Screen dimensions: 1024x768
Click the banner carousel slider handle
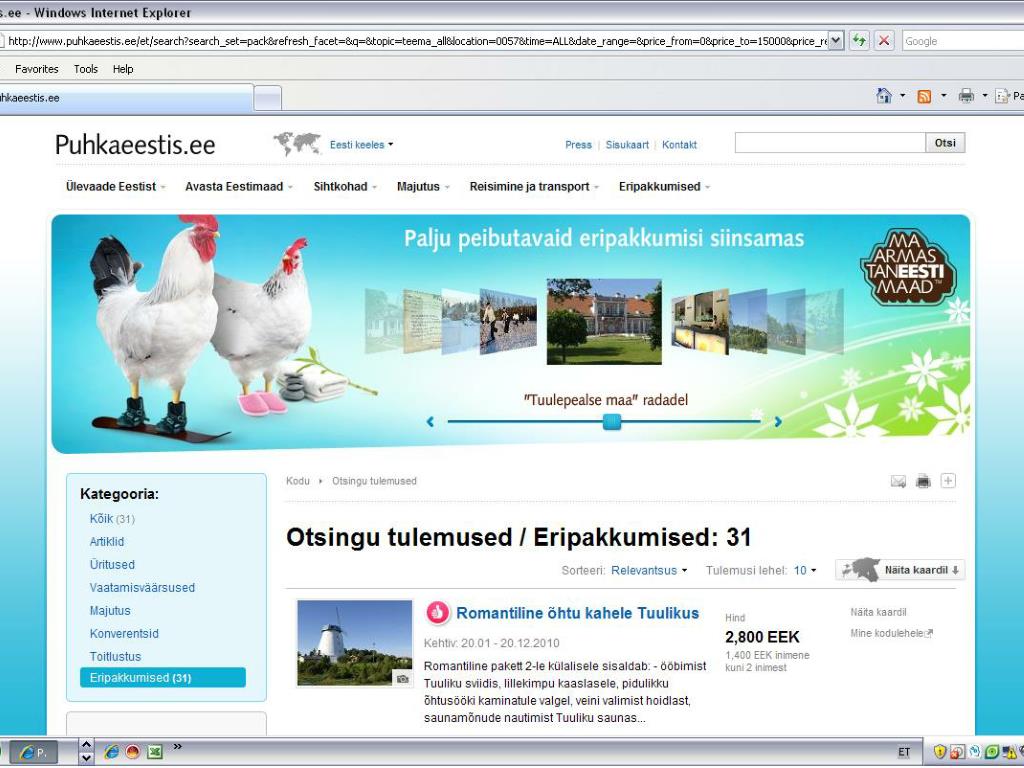(x=612, y=421)
